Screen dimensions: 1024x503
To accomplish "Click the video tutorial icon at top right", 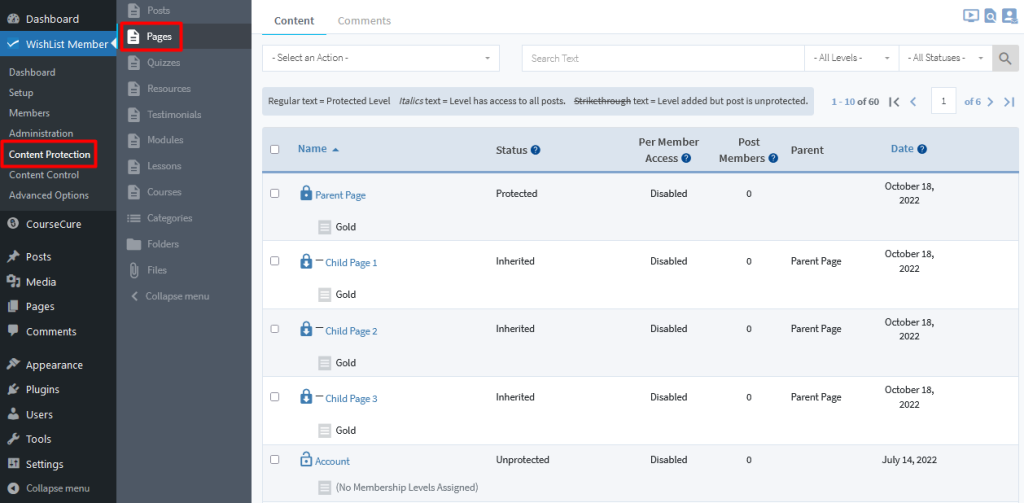I will point(970,16).
